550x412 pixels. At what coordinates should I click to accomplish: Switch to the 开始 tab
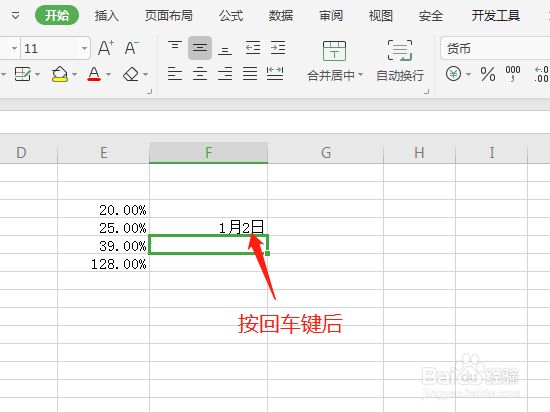click(x=57, y=15)
